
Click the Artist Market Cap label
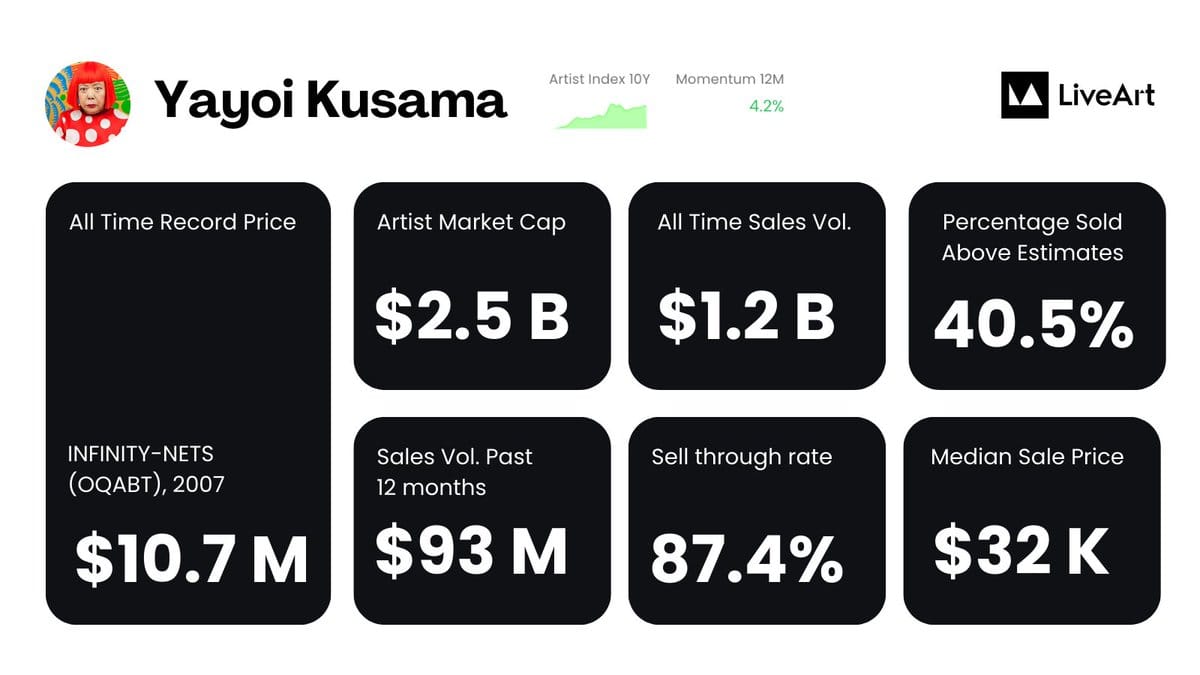point(471,222)
